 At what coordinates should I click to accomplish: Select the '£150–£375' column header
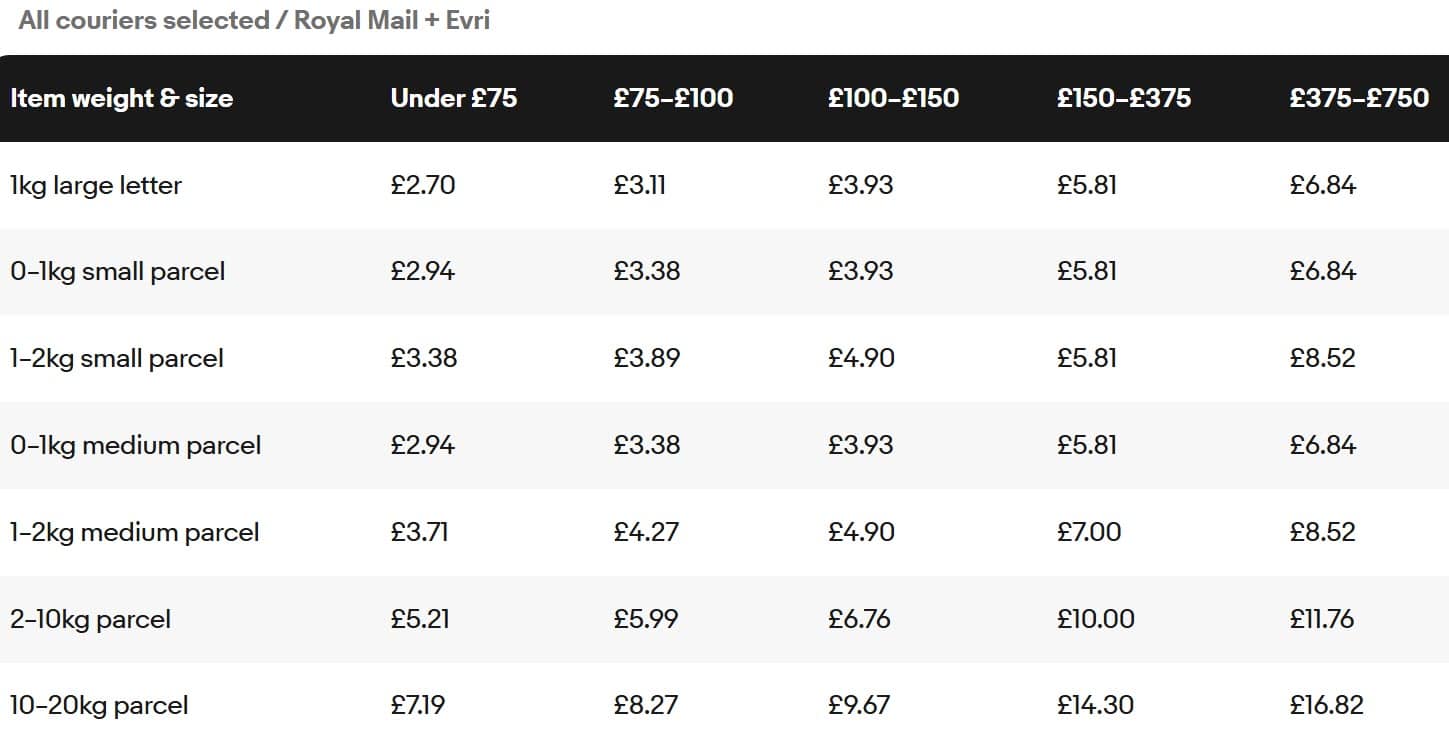[1124, 98]
